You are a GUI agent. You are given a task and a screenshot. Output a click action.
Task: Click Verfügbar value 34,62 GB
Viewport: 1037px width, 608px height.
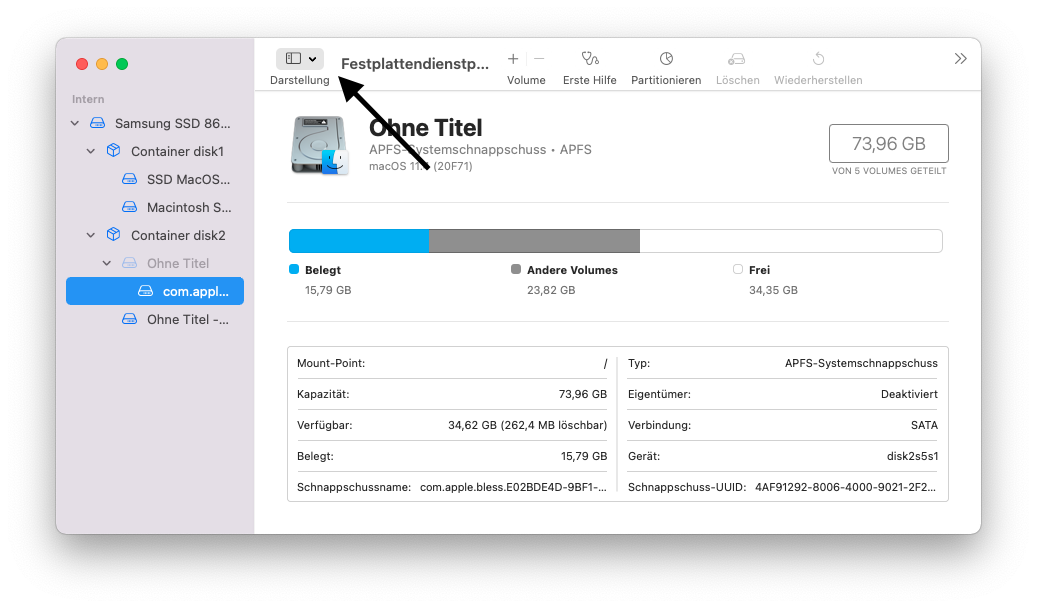tap(528, 425)
